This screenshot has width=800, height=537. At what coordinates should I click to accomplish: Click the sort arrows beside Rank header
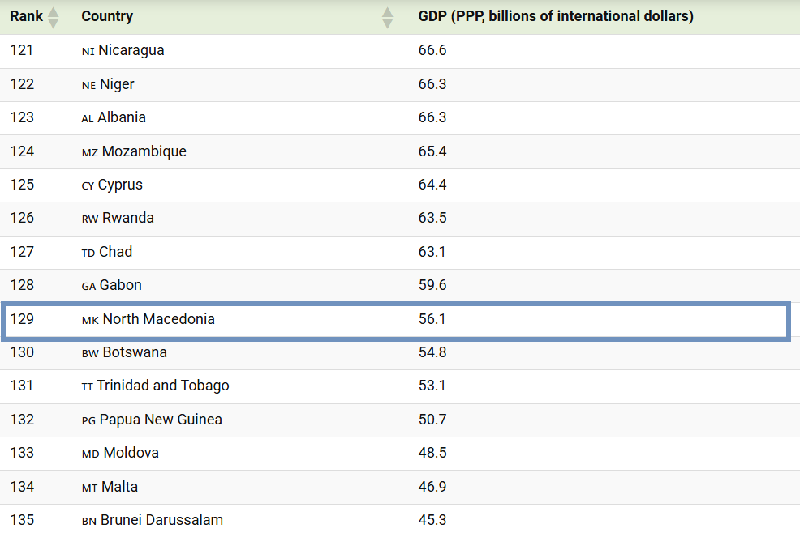click(53, 17)
